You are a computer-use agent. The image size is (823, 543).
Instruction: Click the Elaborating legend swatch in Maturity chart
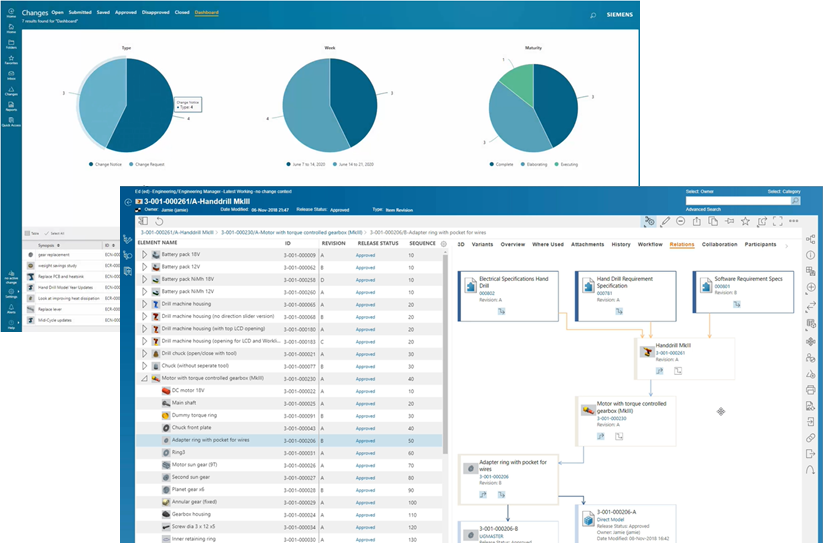click(x=523, y=164)
